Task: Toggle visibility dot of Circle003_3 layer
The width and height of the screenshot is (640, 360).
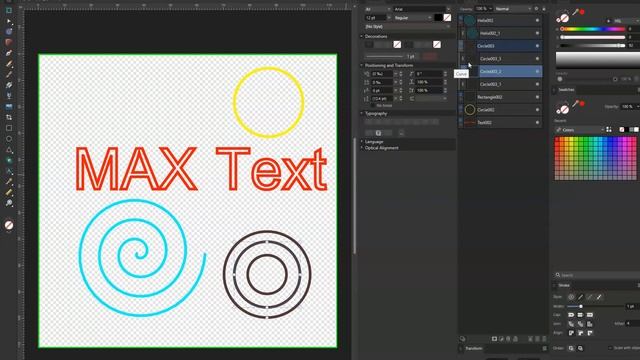Action: click(537, 59)
